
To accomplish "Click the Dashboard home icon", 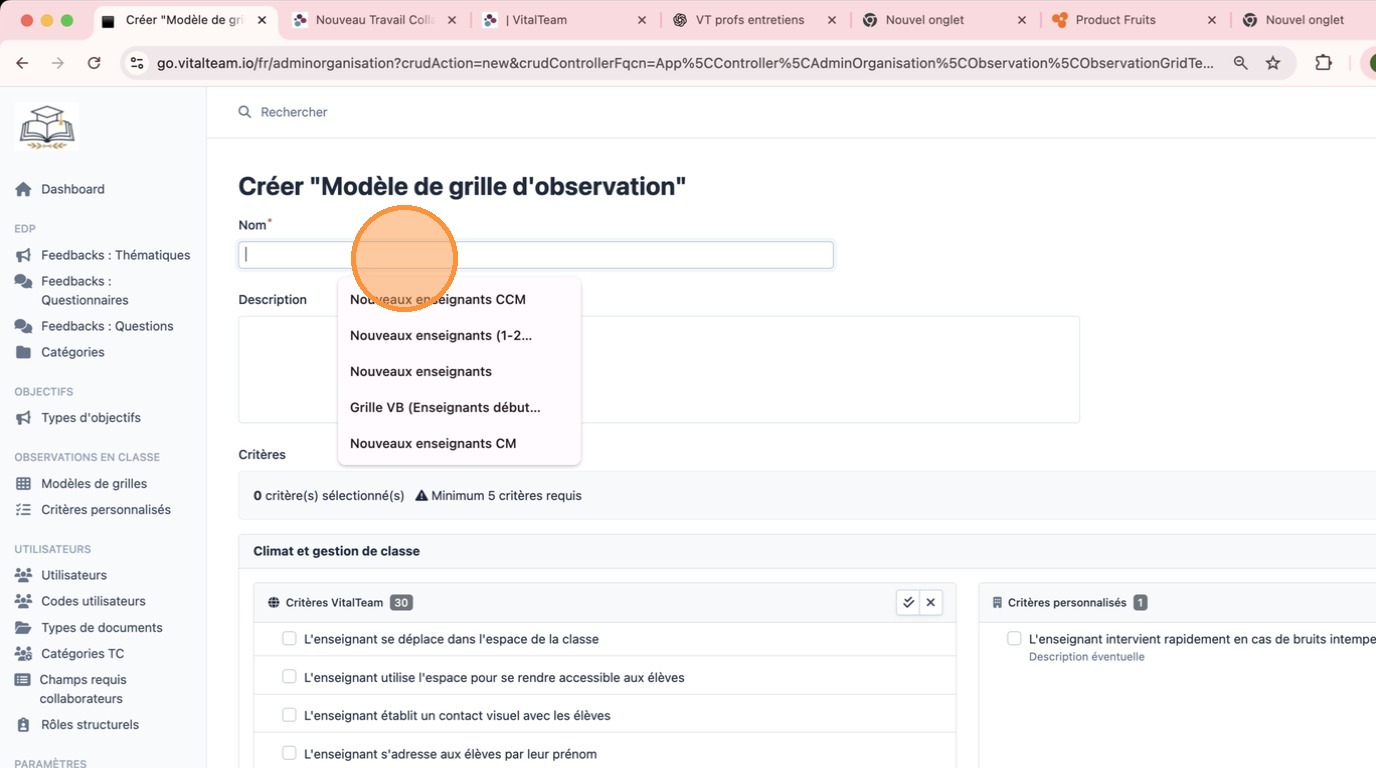I will point(23,189).
